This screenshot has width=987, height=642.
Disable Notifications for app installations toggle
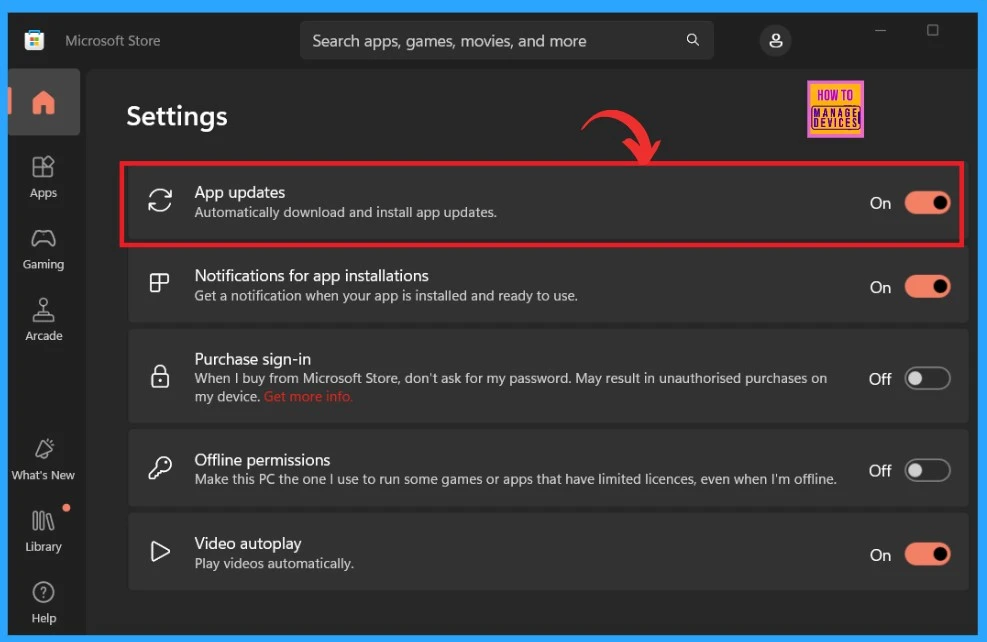[927, 286]
